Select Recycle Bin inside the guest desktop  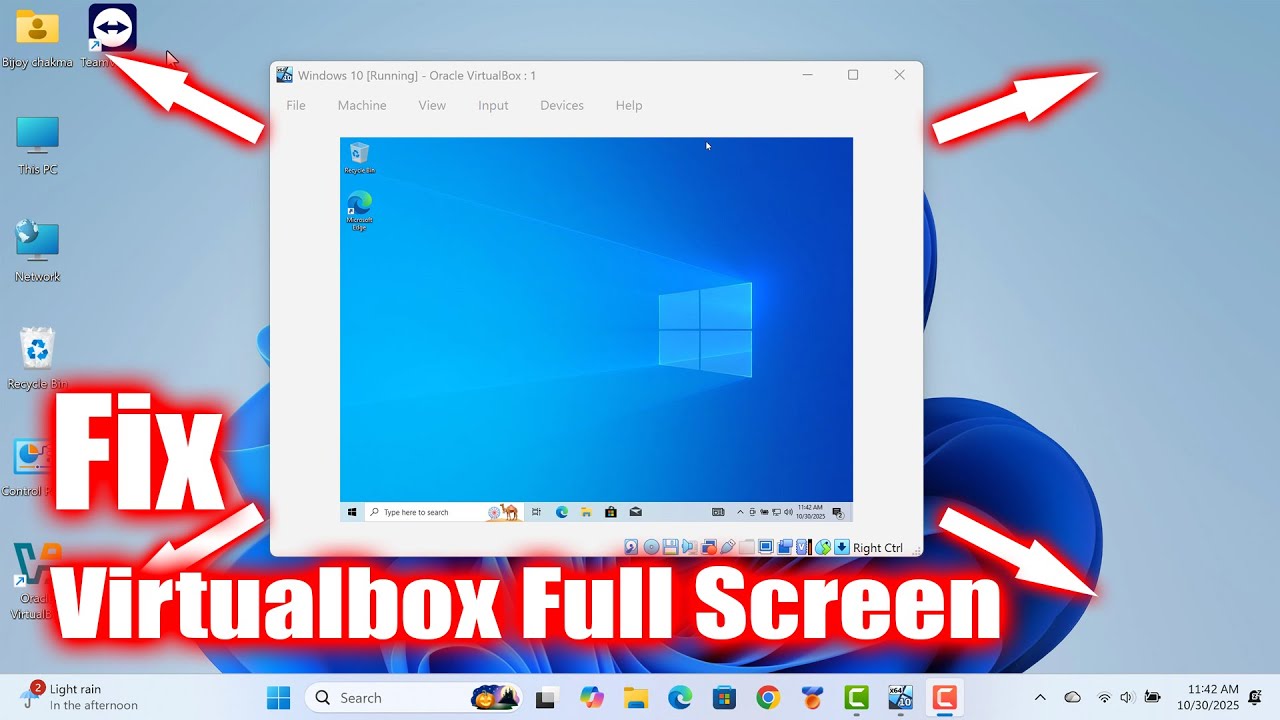[x=359, y=158]
